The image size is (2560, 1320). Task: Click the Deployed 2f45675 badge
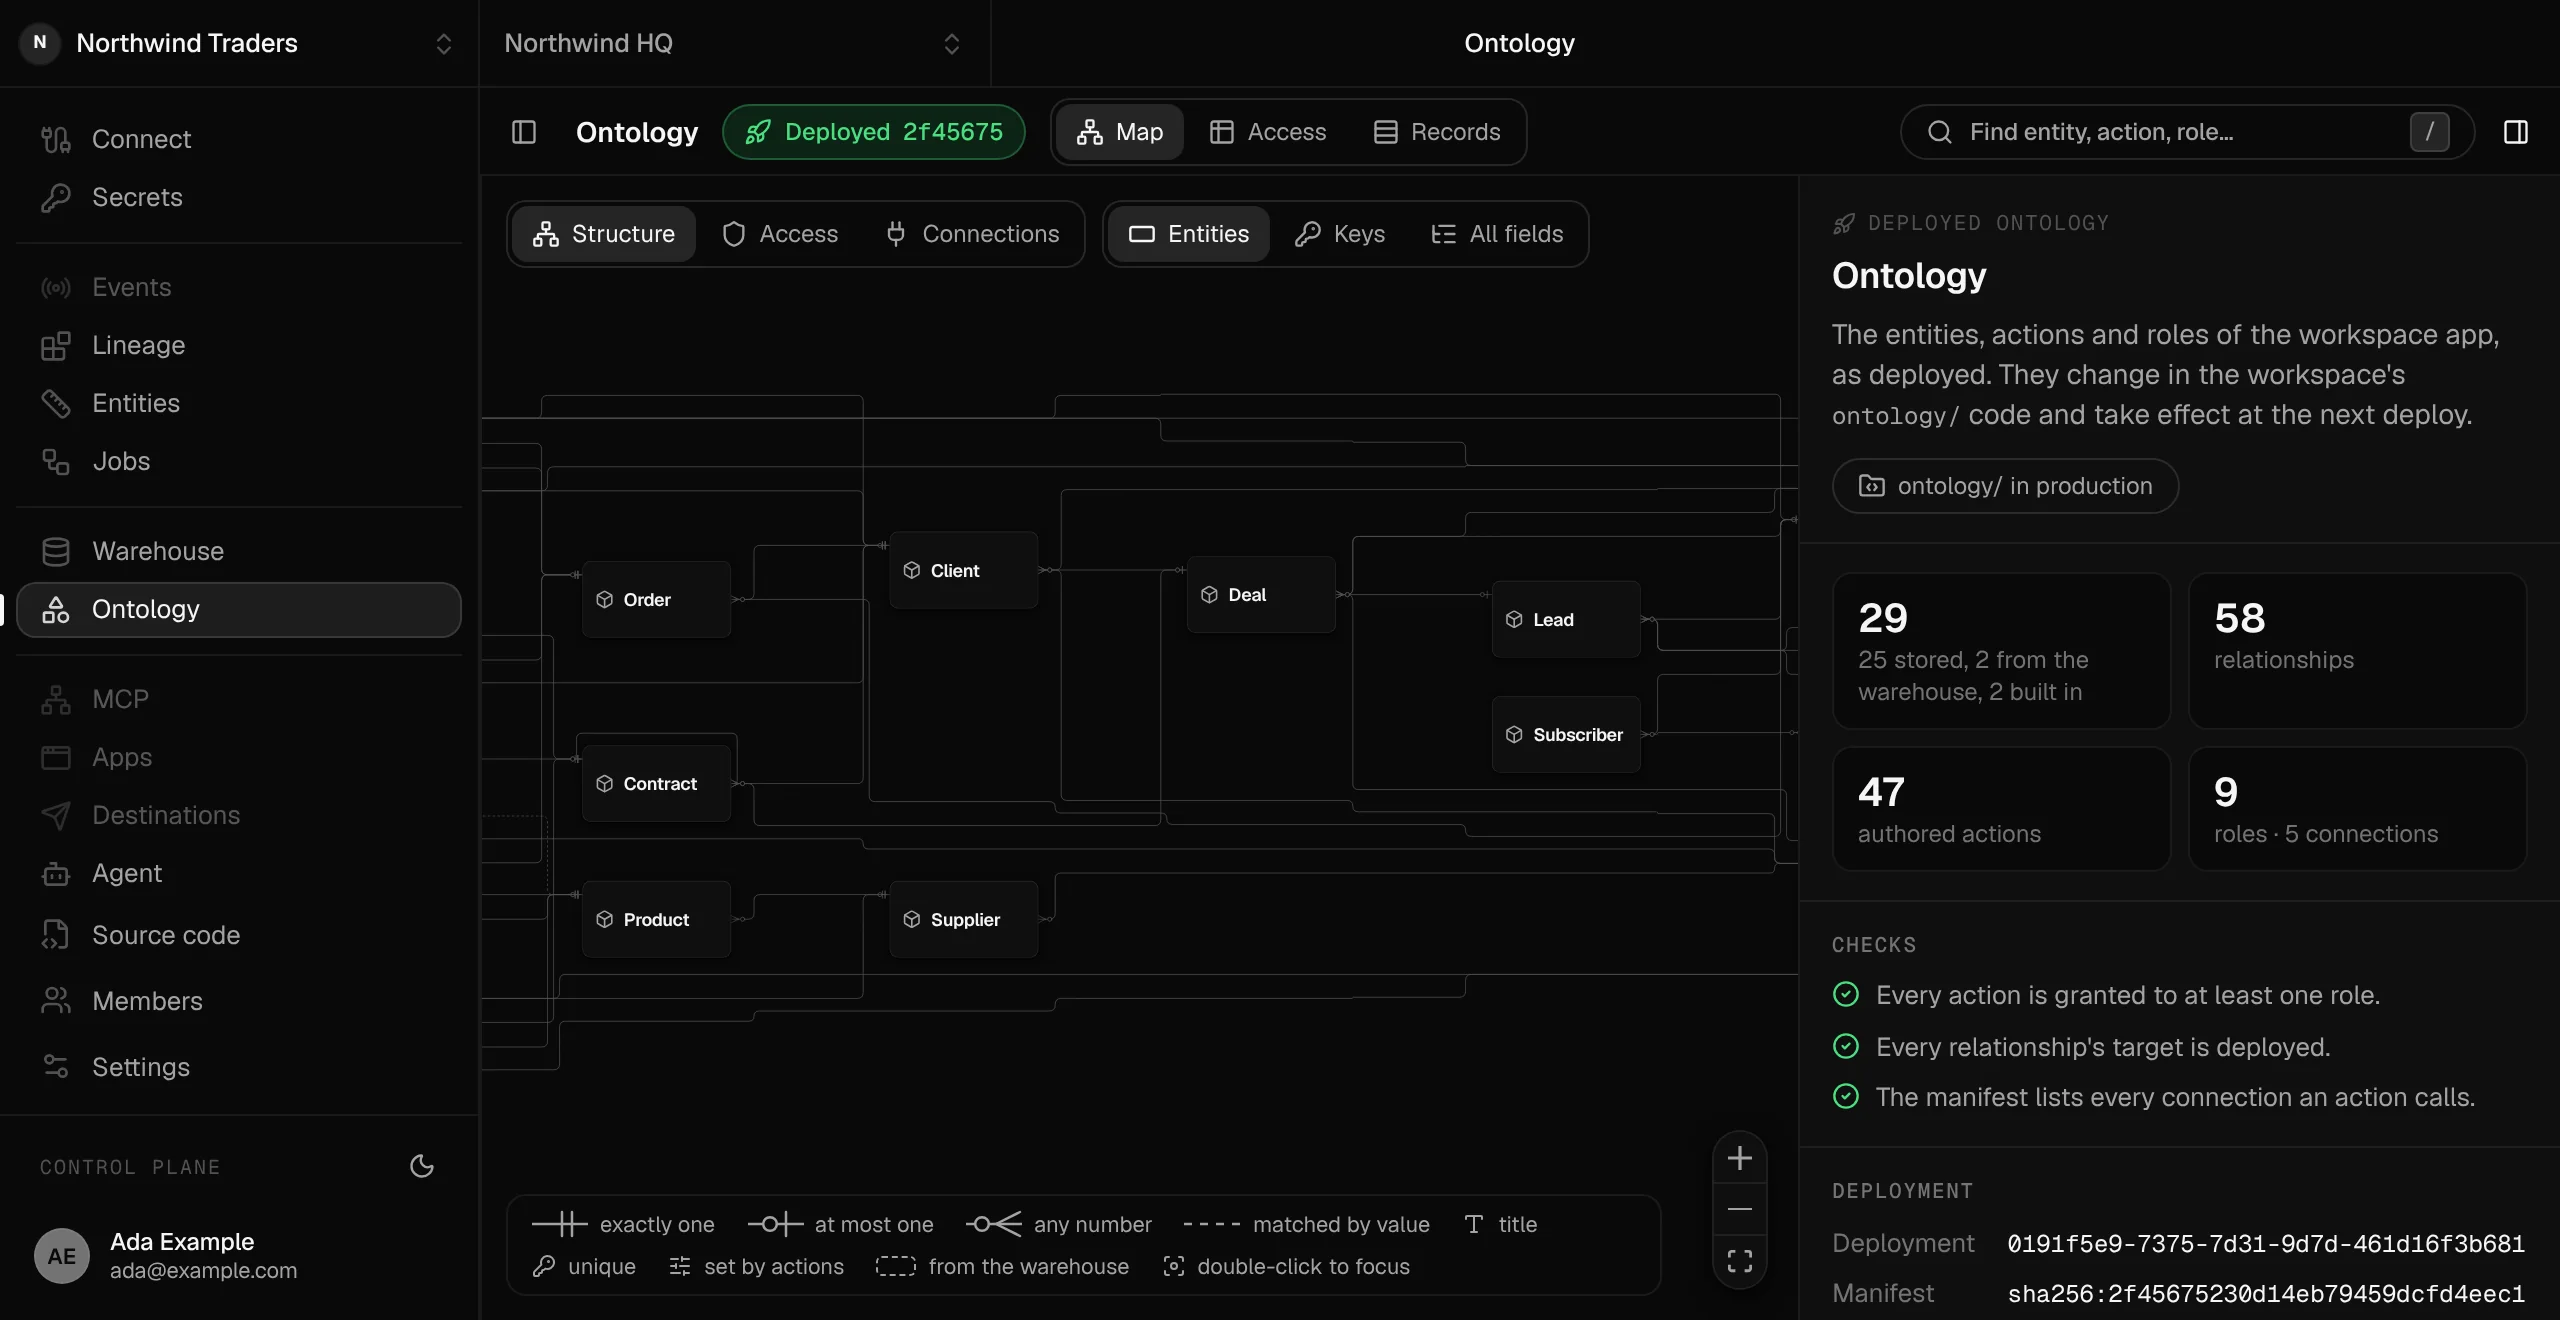pos(874,132)
